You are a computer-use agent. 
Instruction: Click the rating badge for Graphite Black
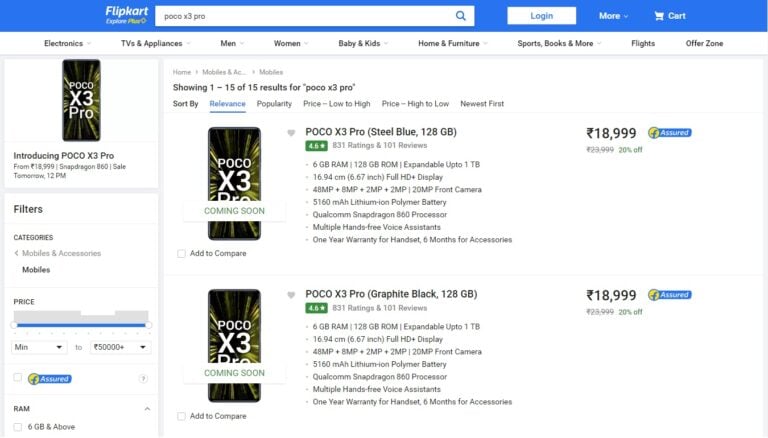pos(316,308)
